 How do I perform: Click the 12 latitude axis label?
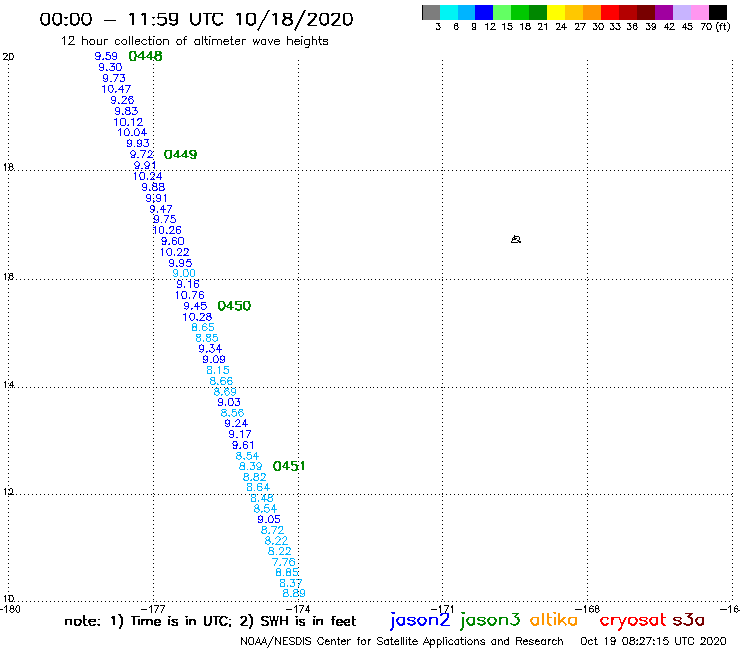(x=8, y=492)
